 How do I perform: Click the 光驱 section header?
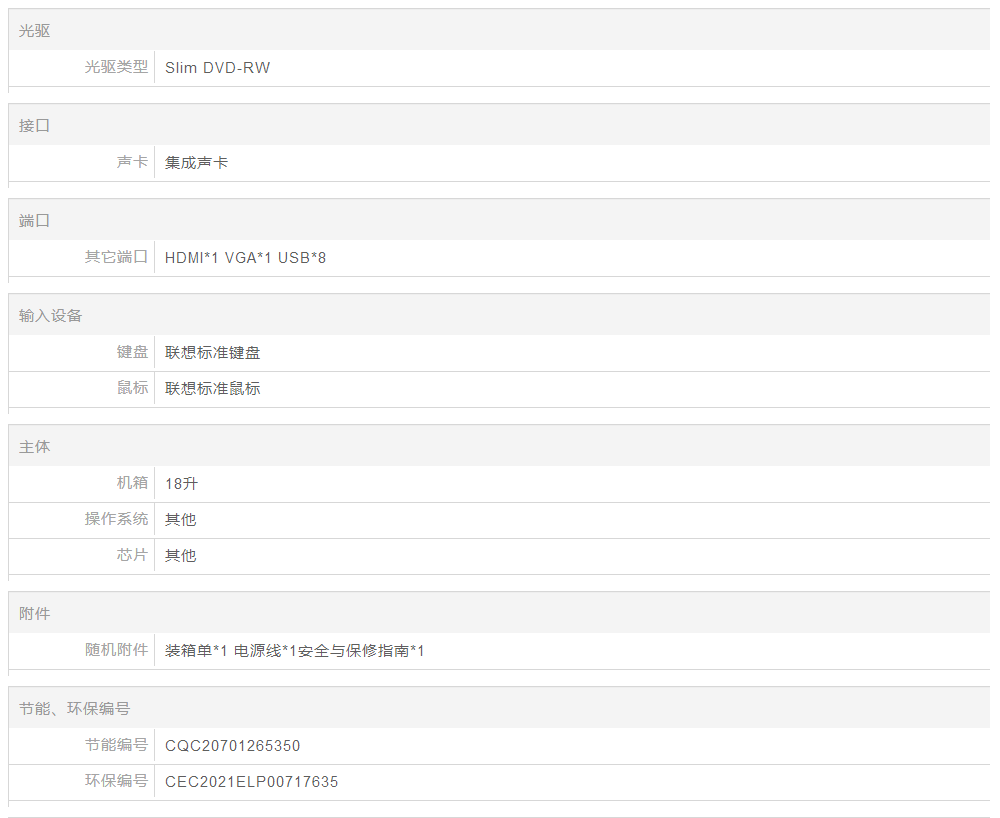tap(35, 31)
